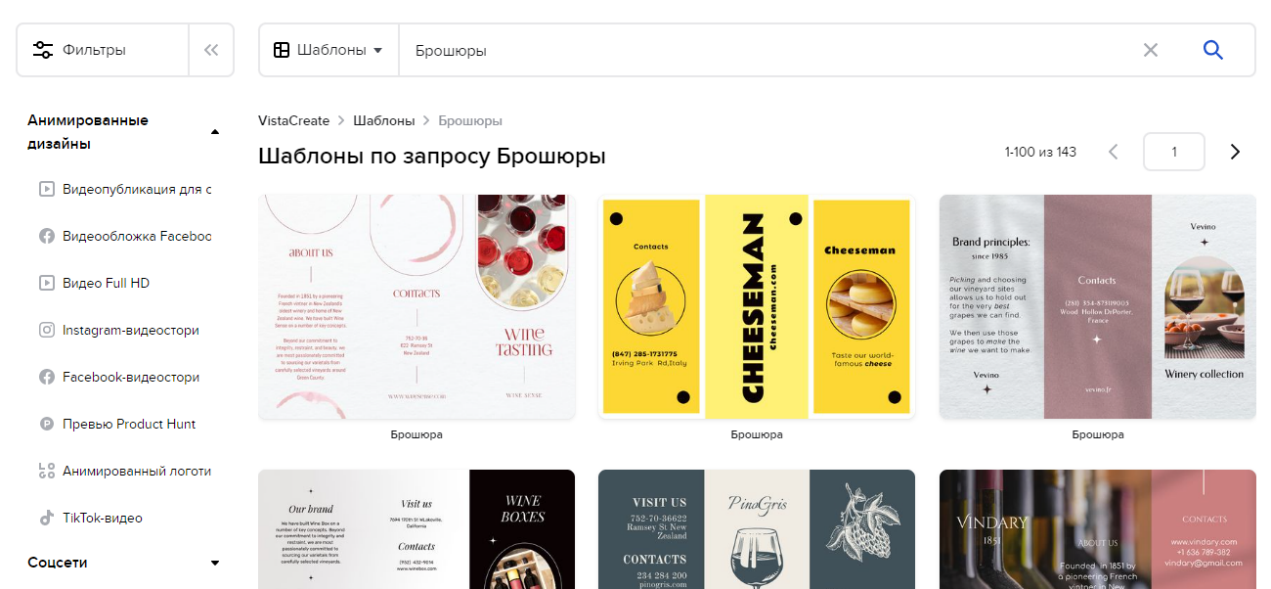Edit the page number field
This screenshot has height=589, width=1271.
click(x=1174, y=152)
